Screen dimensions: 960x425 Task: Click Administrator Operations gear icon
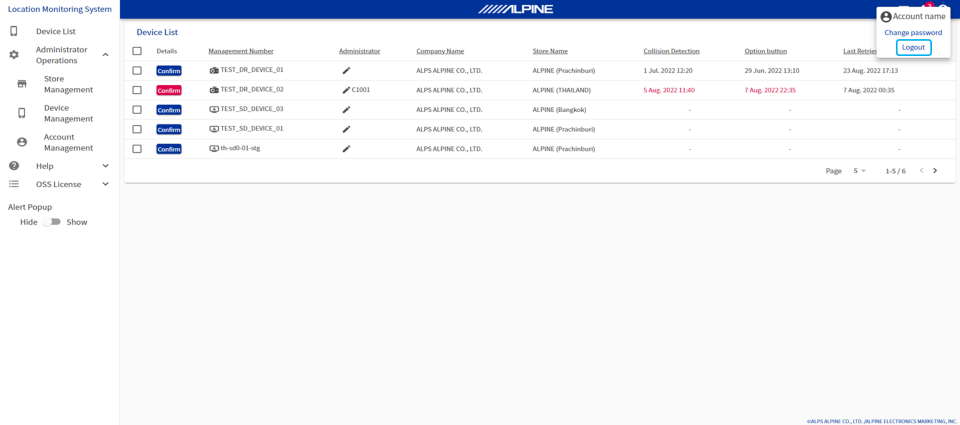[x=13, y=55]
